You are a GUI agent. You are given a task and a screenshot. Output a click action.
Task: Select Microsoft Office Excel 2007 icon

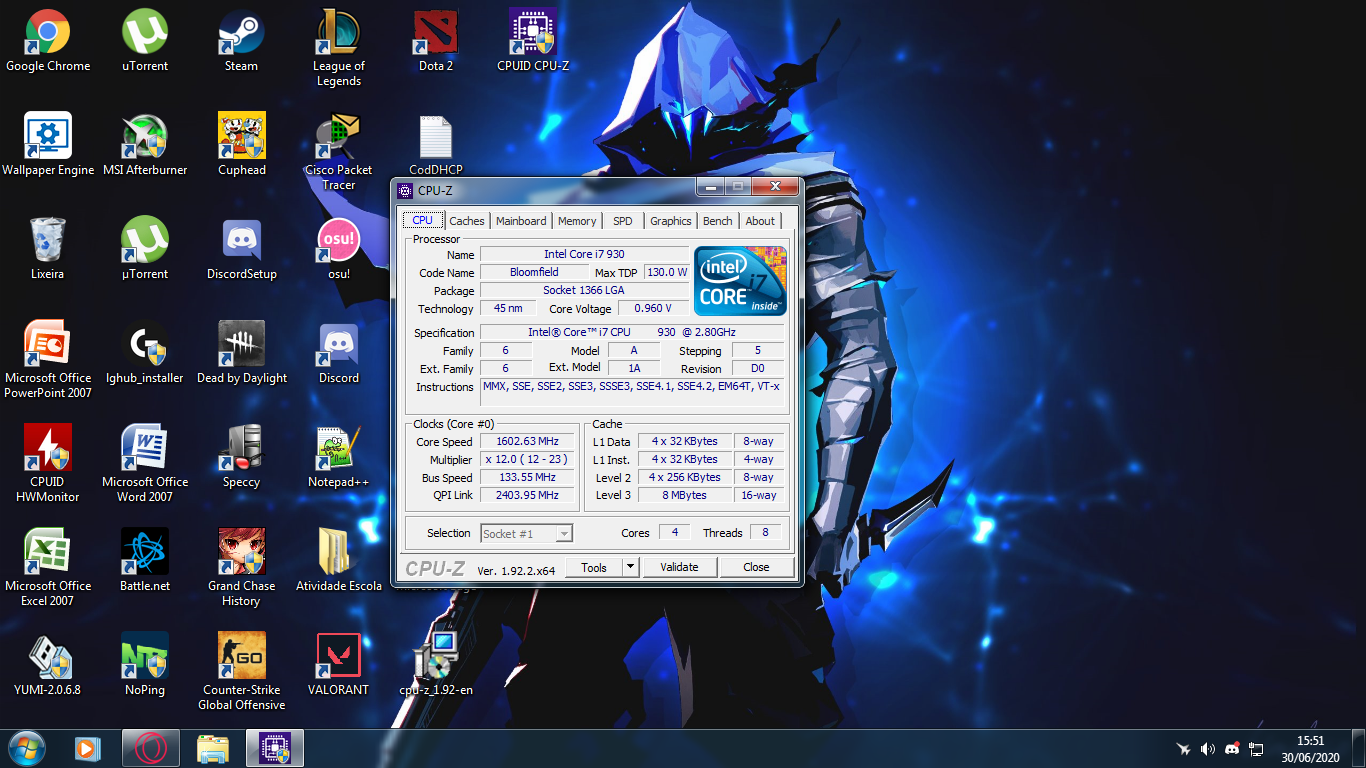(x=48, y=569)
